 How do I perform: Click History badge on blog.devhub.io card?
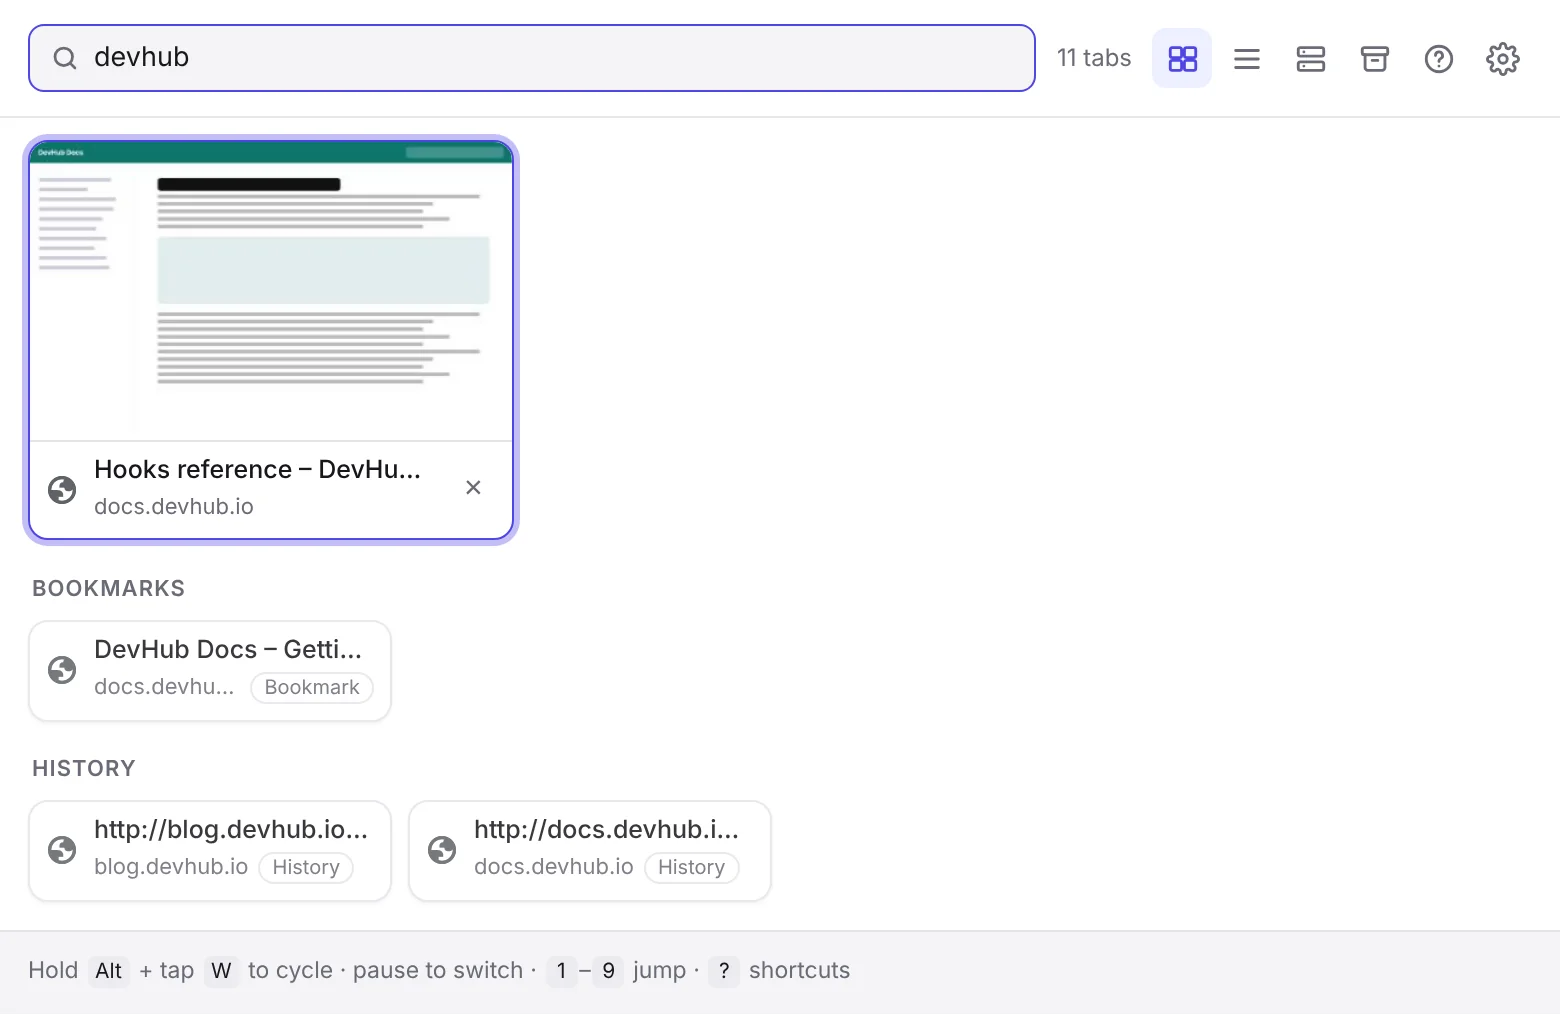point(306,867)
